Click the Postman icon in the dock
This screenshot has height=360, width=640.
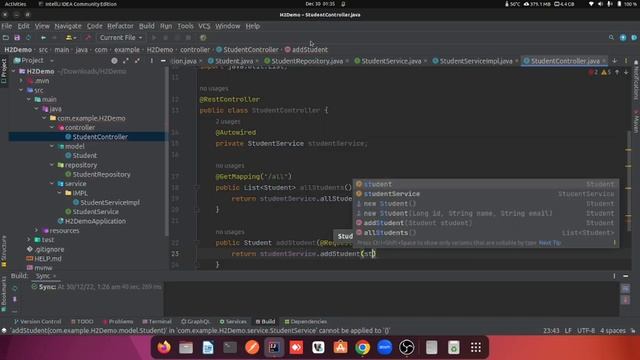tap(252, 347)
